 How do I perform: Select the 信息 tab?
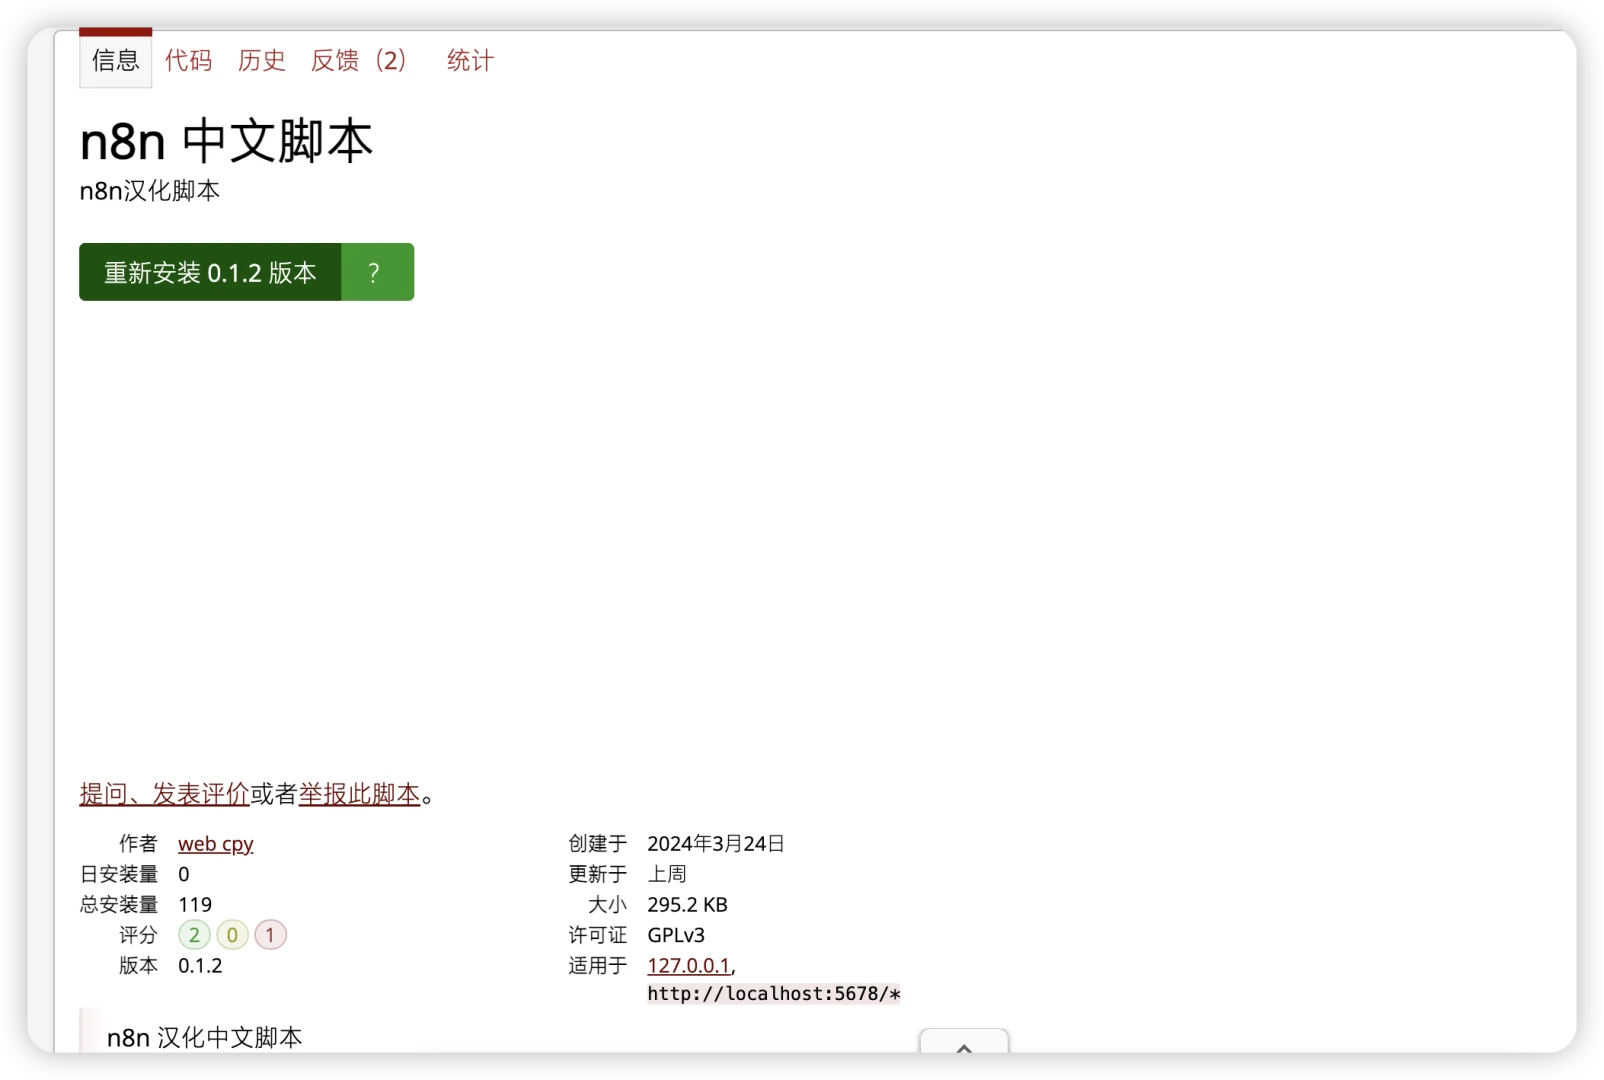point(114,61)
